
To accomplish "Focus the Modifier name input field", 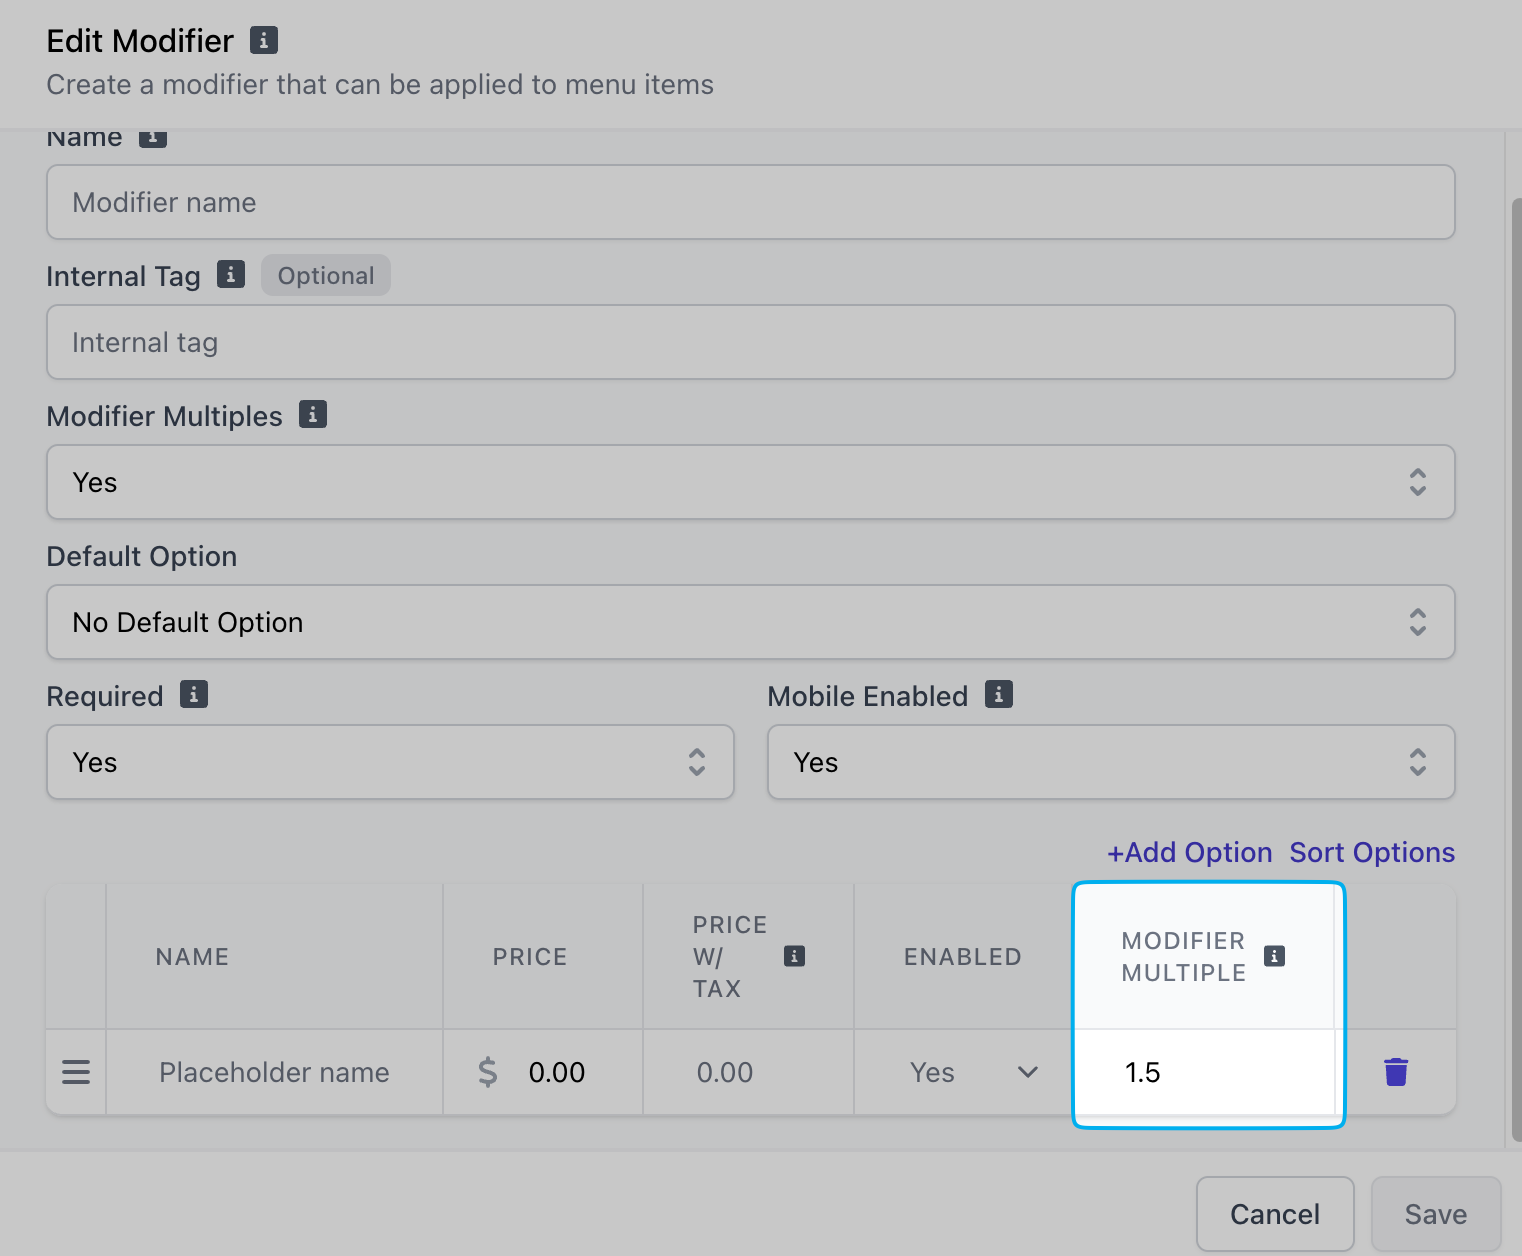I will (751, 202).
